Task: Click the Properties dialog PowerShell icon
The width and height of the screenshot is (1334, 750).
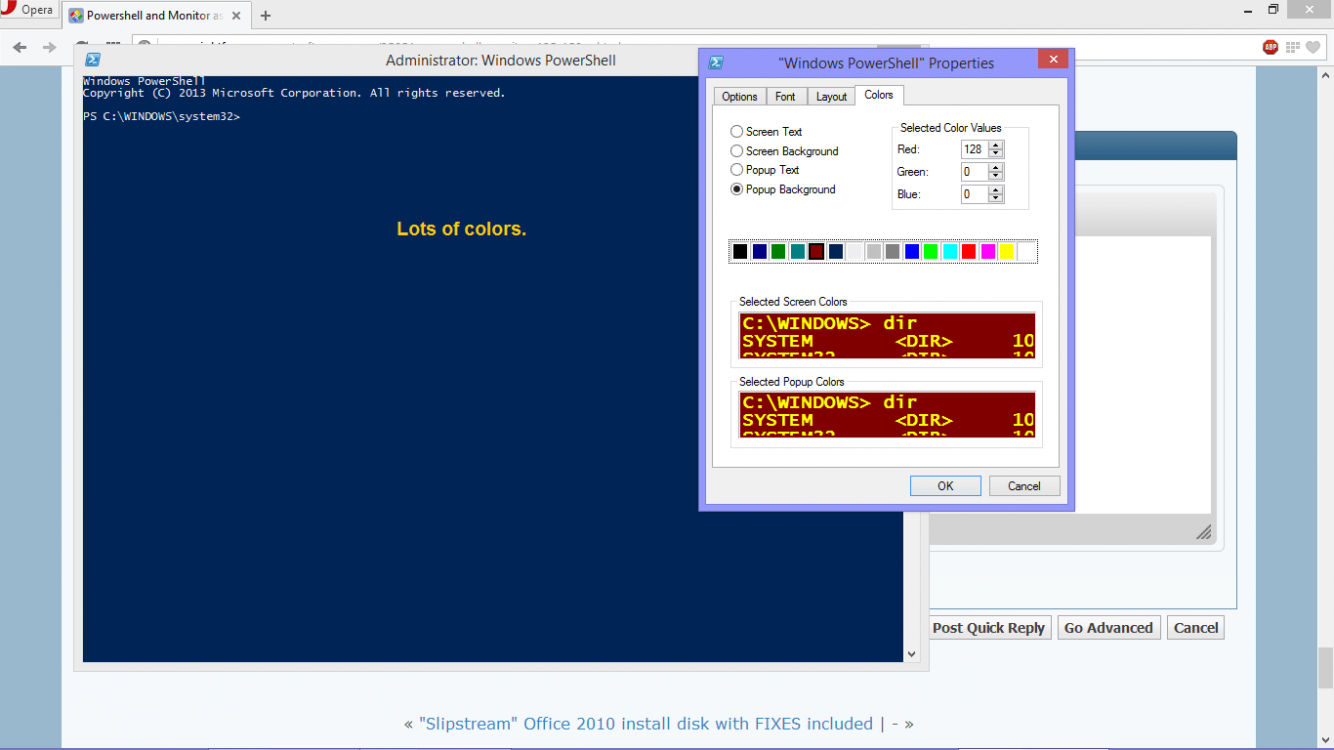Action: point(716,62)
